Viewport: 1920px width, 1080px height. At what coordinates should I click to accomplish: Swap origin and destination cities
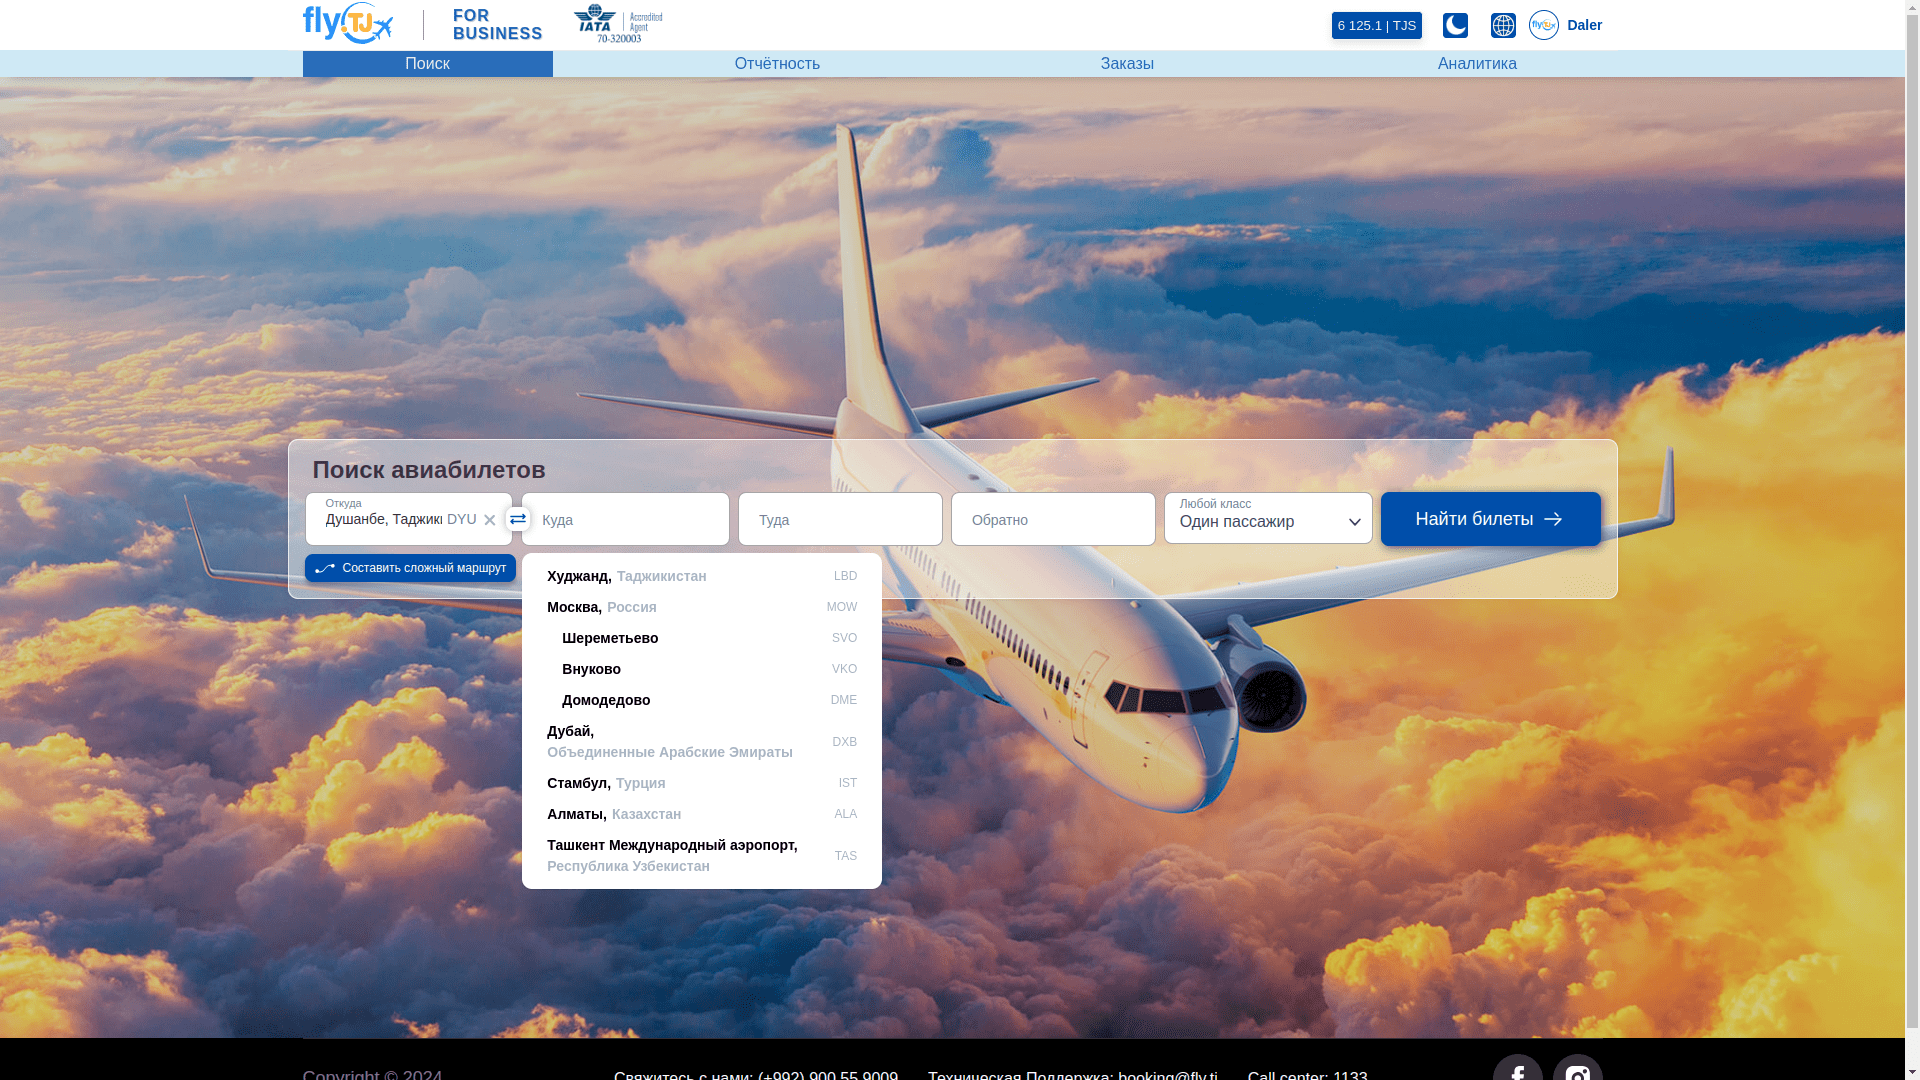pos(517,519)
